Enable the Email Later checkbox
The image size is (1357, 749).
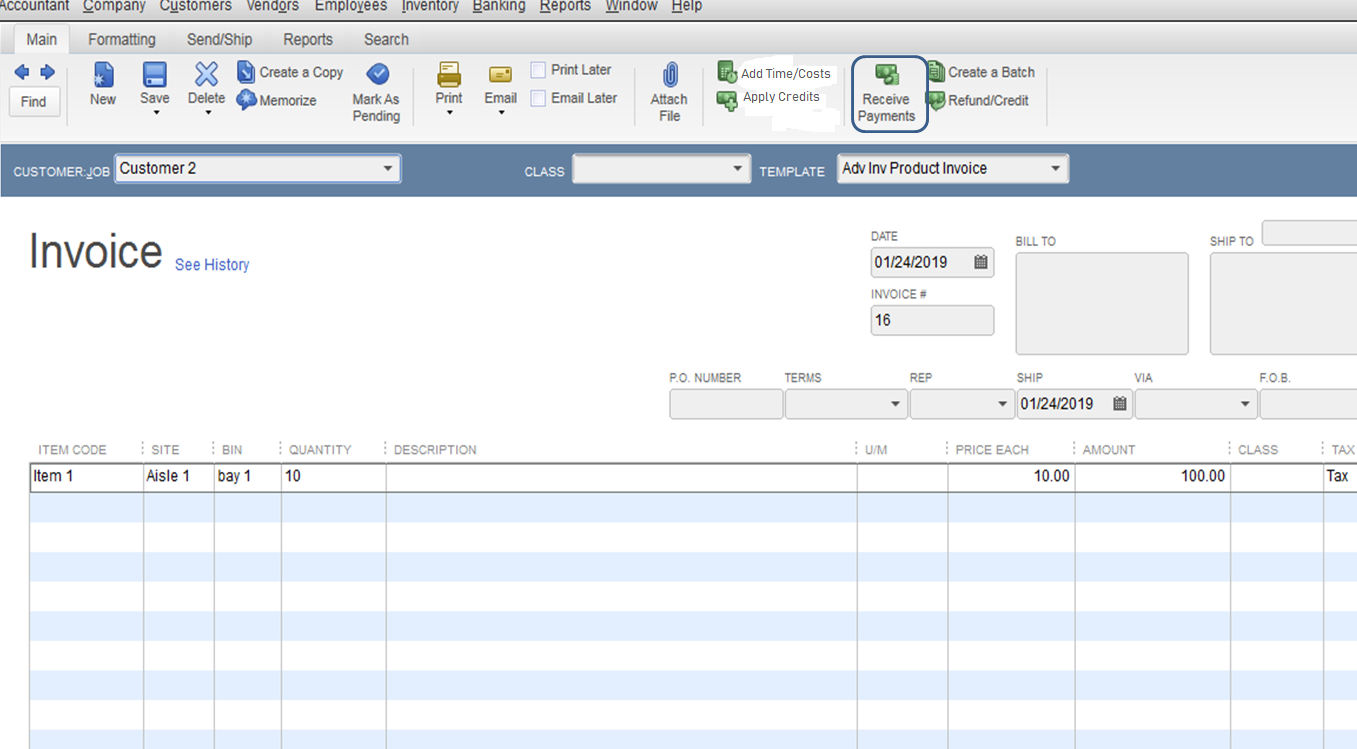click(x=537, y=98)
